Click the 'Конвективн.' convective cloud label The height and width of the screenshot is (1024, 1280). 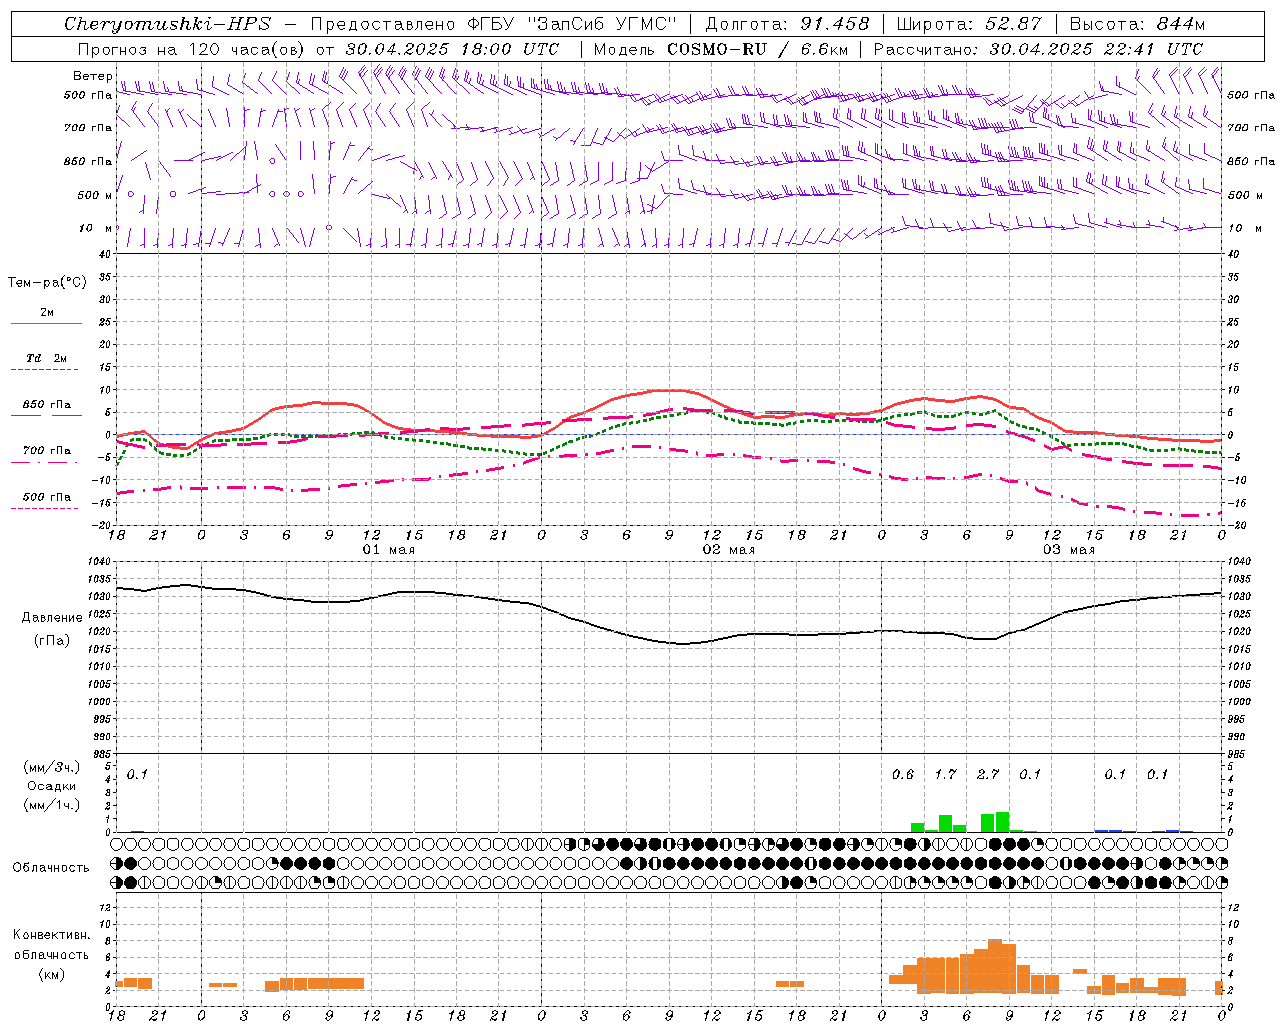click(x=52, y=935)
